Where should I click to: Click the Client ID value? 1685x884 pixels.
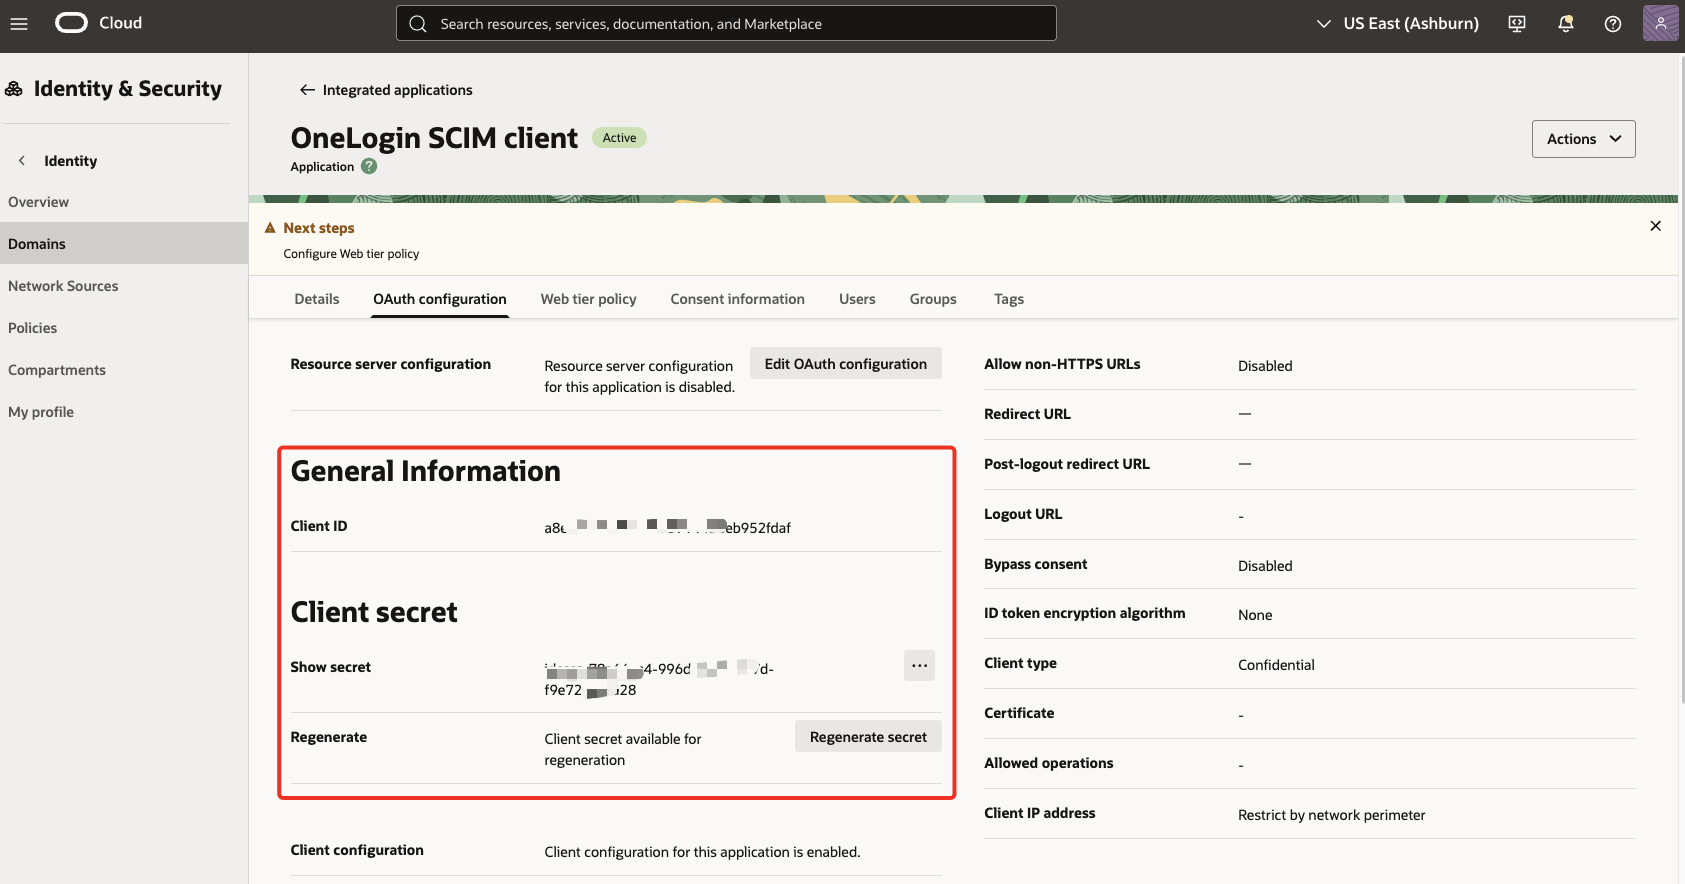pos(667,527)
